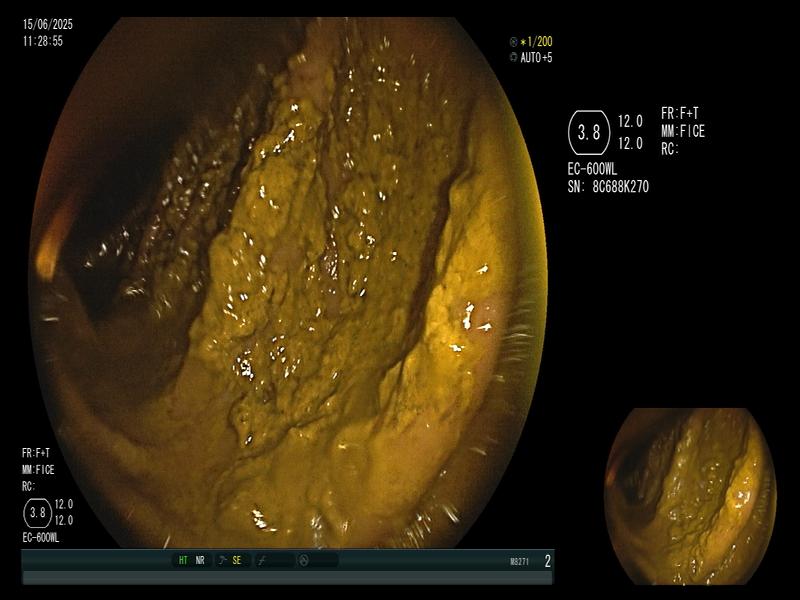Click the dim slash icon in status bar

click(262, 561)
